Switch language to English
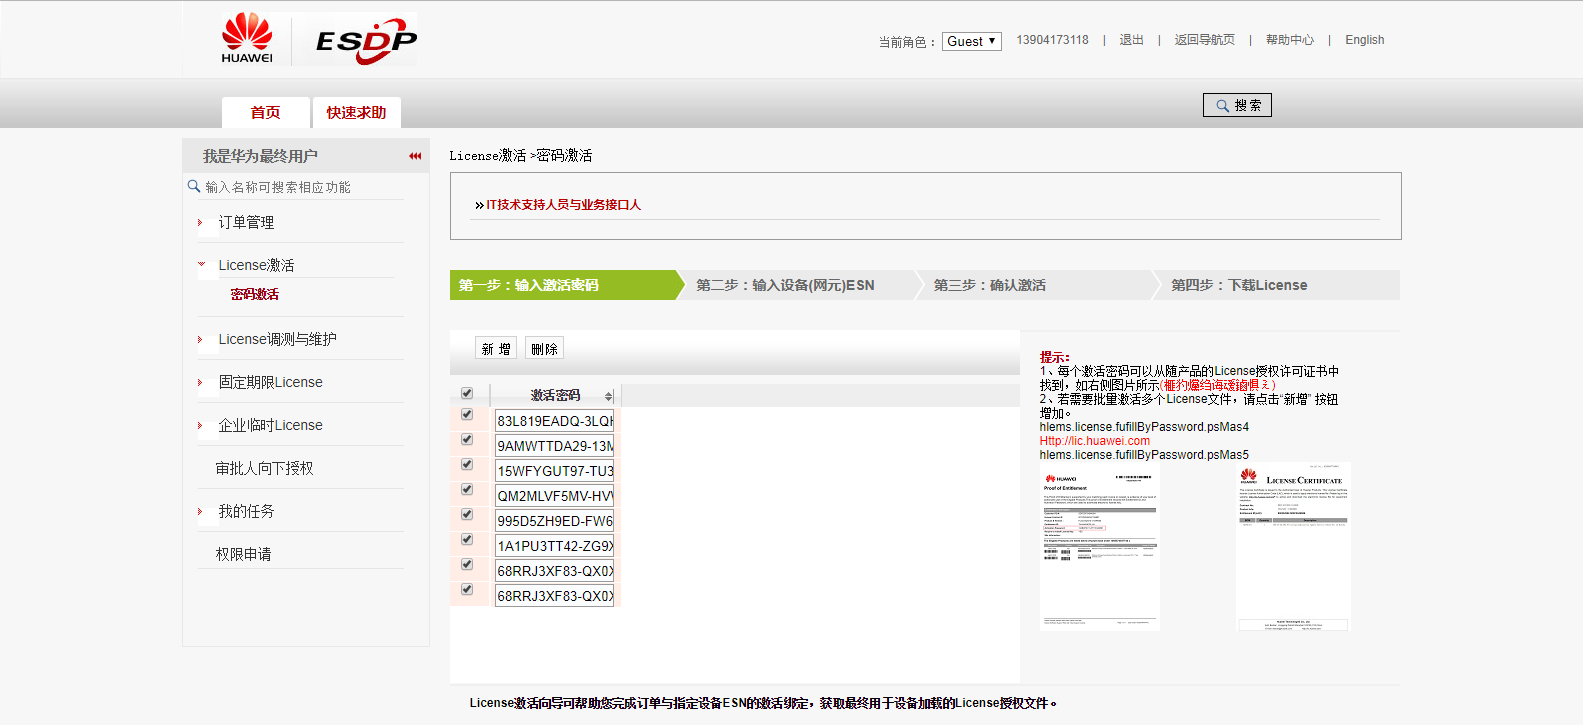Screen dimensions: 1583x725 [1364, 40]
